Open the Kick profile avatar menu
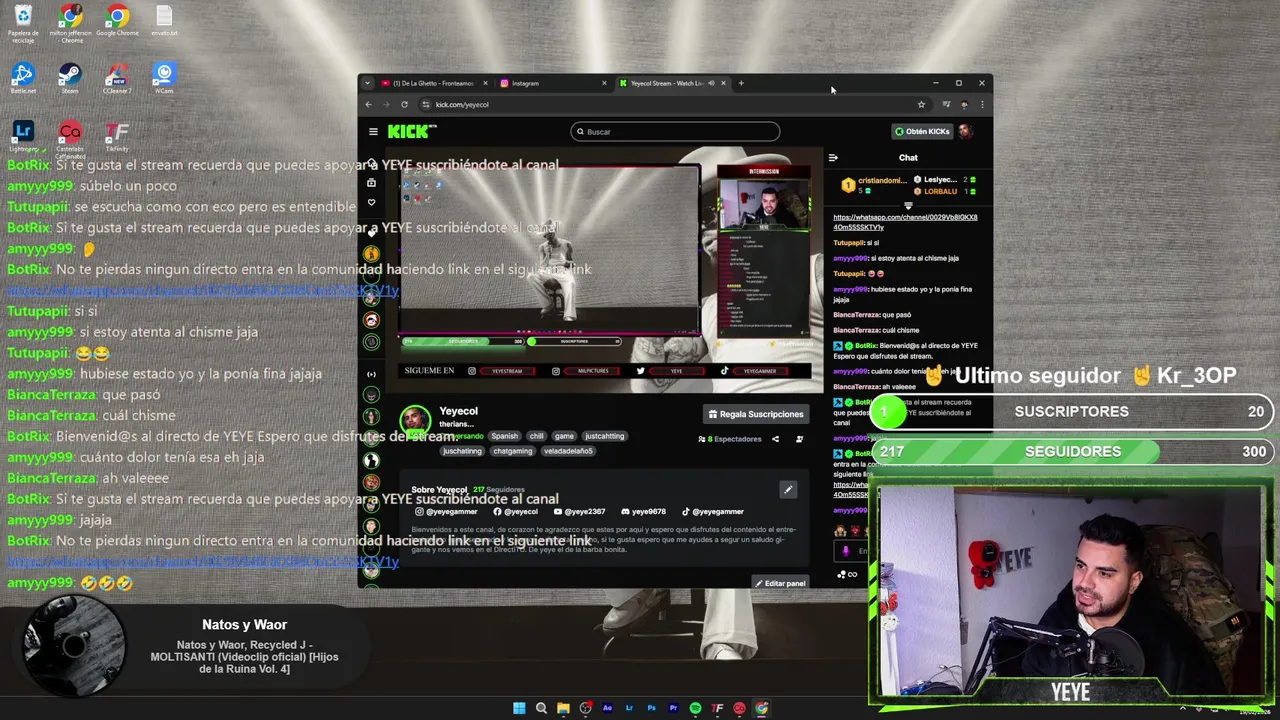The height and width of the screenshot is (720, 1280). click(965, 131)
